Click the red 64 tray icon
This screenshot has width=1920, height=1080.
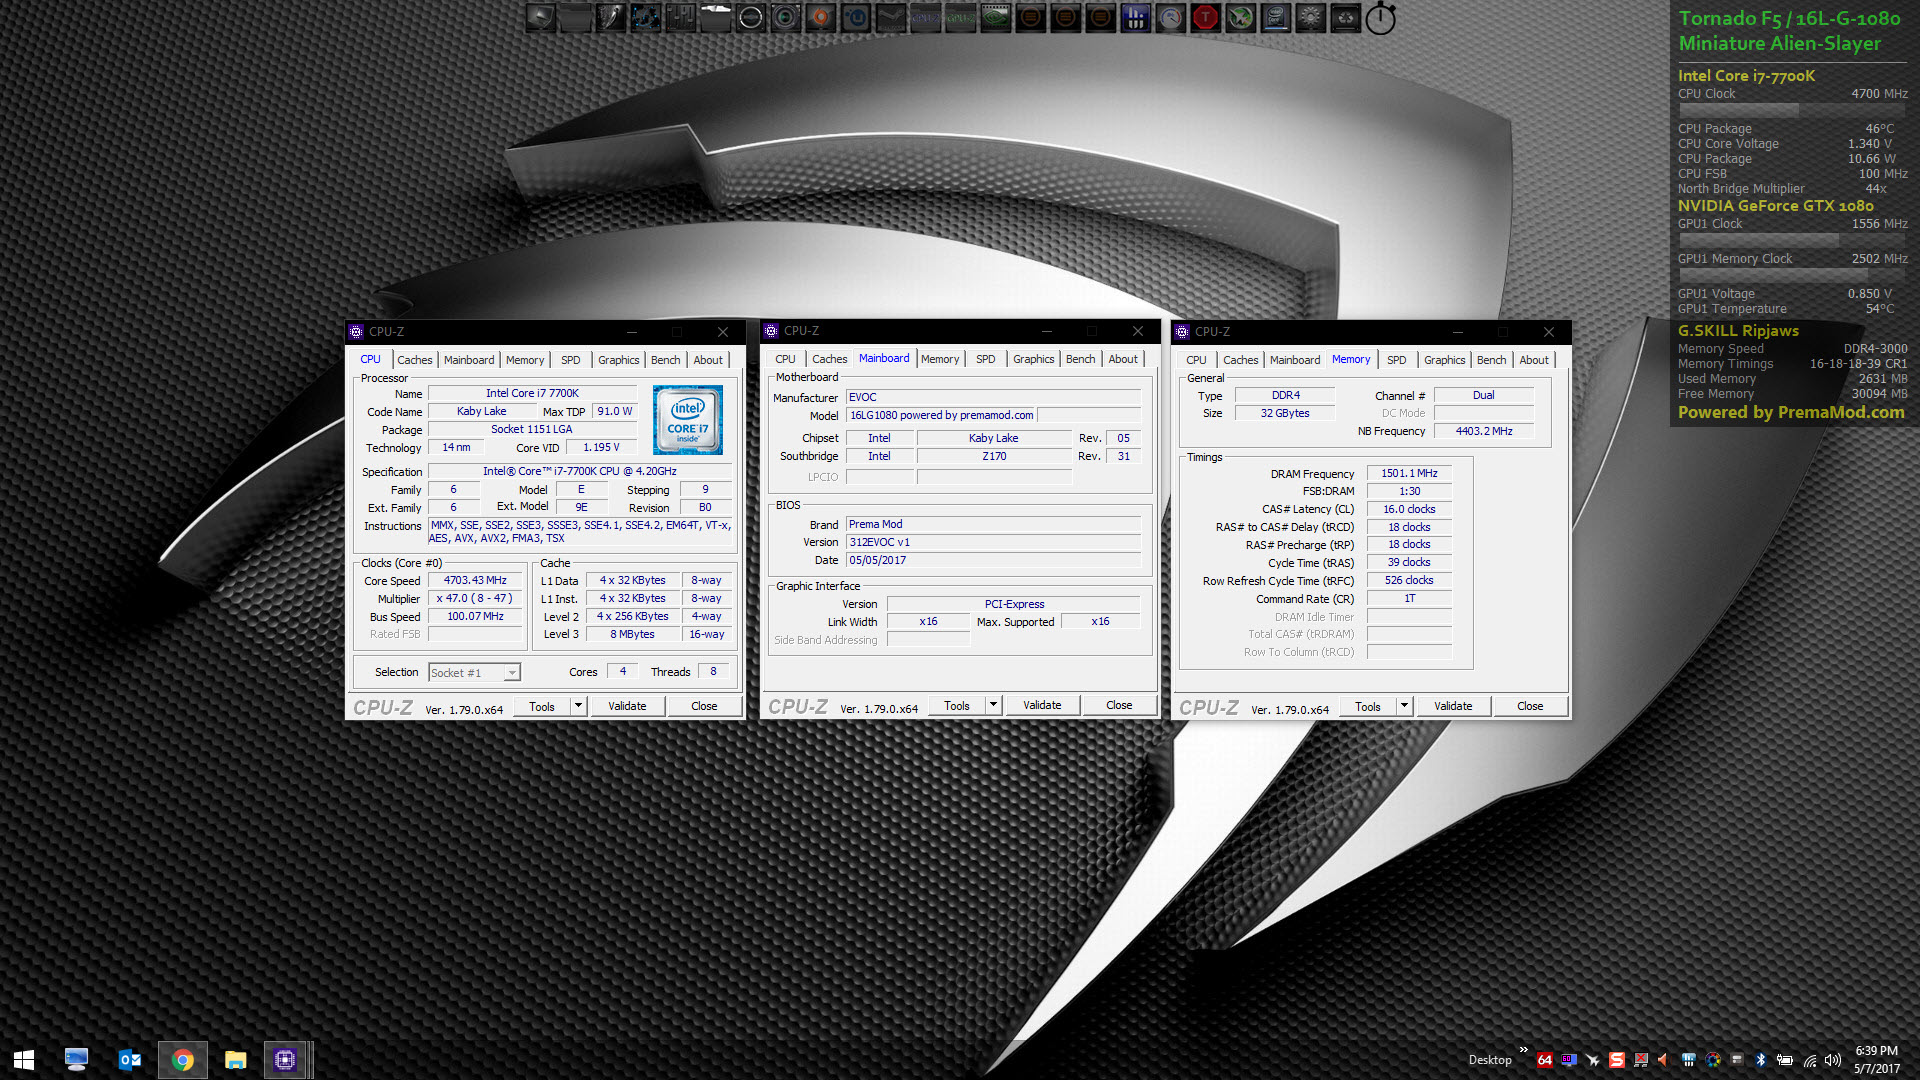click(x=1545, y=1060)
